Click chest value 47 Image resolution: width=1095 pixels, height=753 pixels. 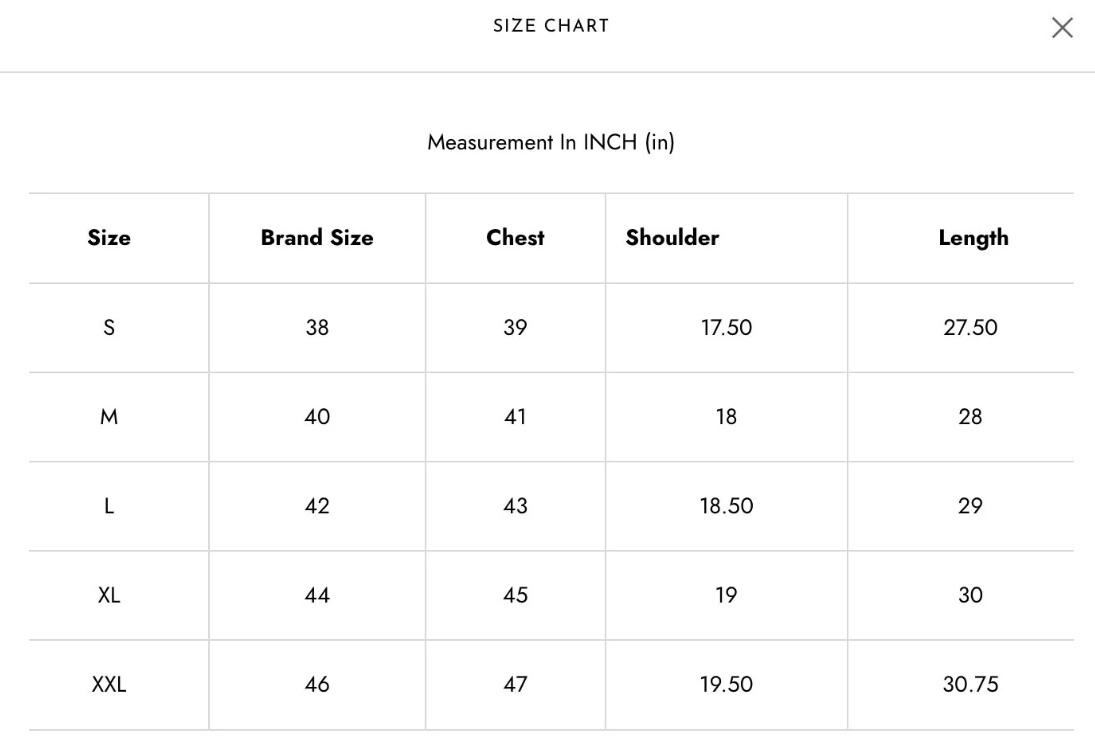(x=515, y=685)
